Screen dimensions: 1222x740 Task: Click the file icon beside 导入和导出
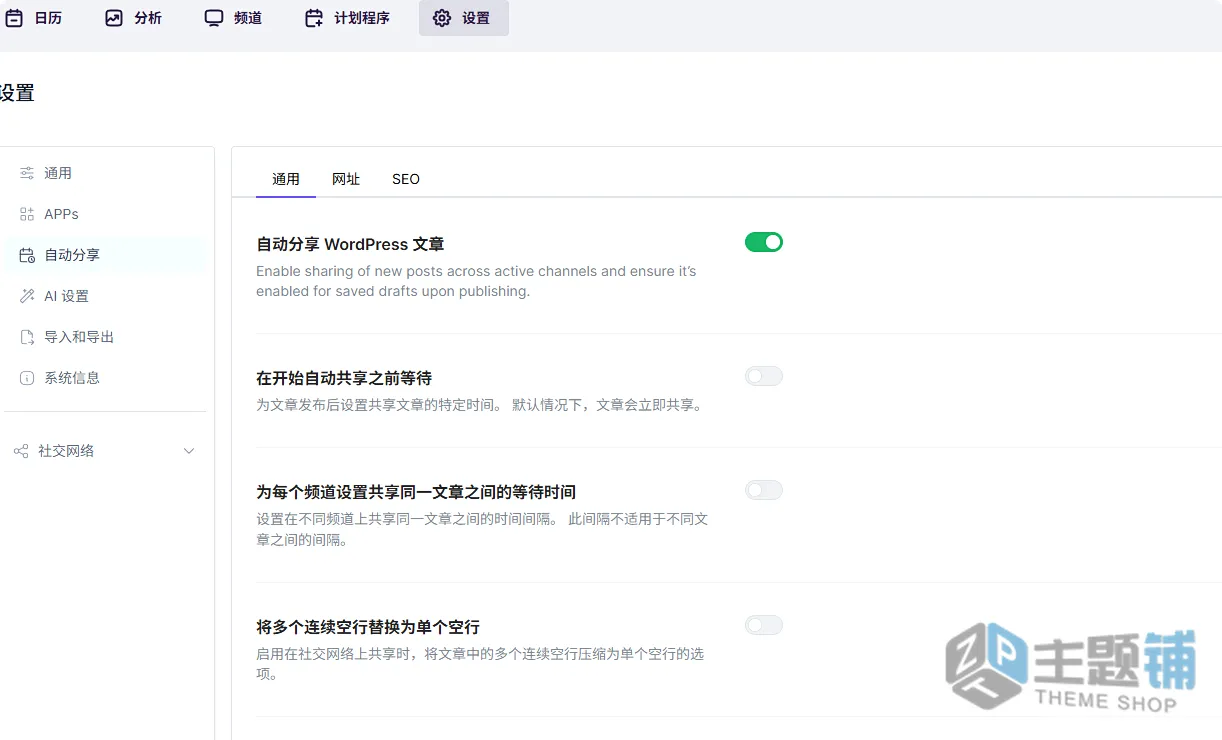pyautogui.click(x=27, y=337)
